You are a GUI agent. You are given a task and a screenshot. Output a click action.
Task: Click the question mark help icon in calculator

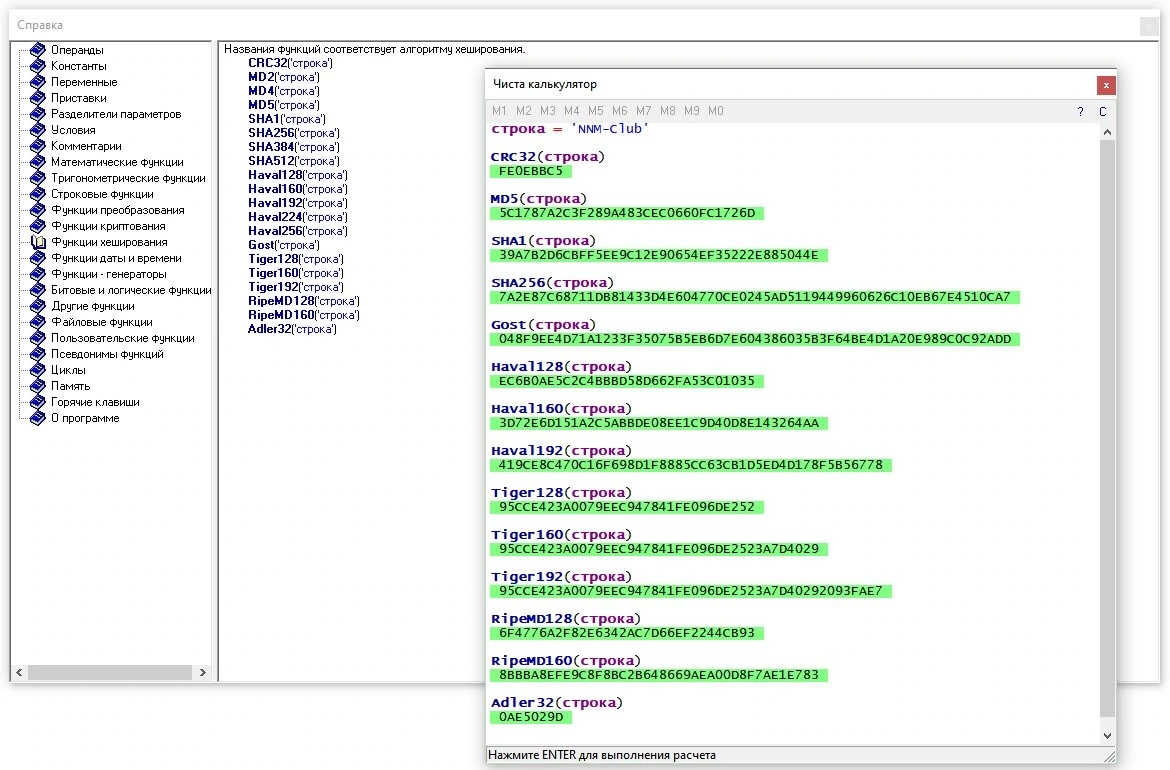1080,111
